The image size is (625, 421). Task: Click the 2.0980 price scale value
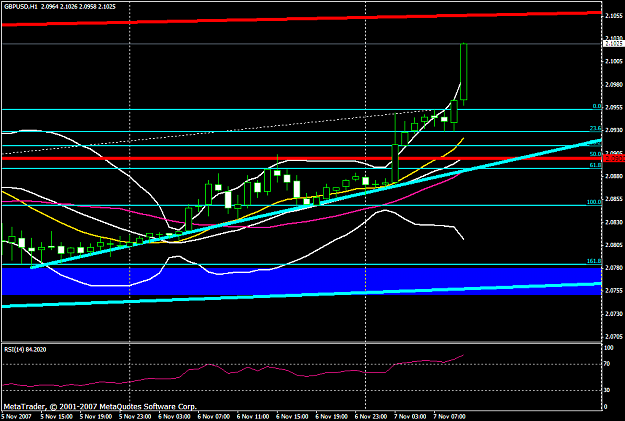point(614,85)
